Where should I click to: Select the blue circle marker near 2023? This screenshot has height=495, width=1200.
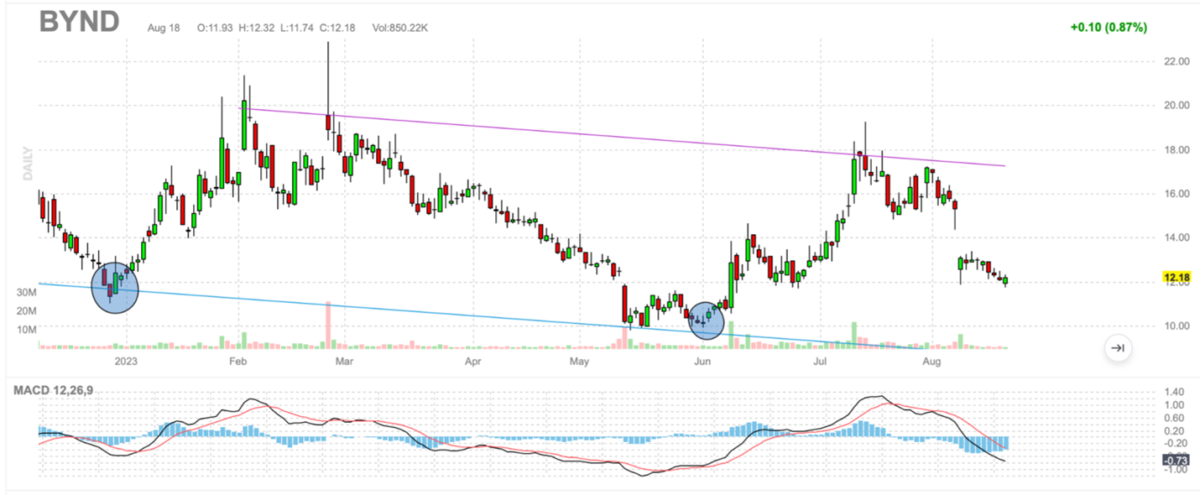(x=115, y=288)
